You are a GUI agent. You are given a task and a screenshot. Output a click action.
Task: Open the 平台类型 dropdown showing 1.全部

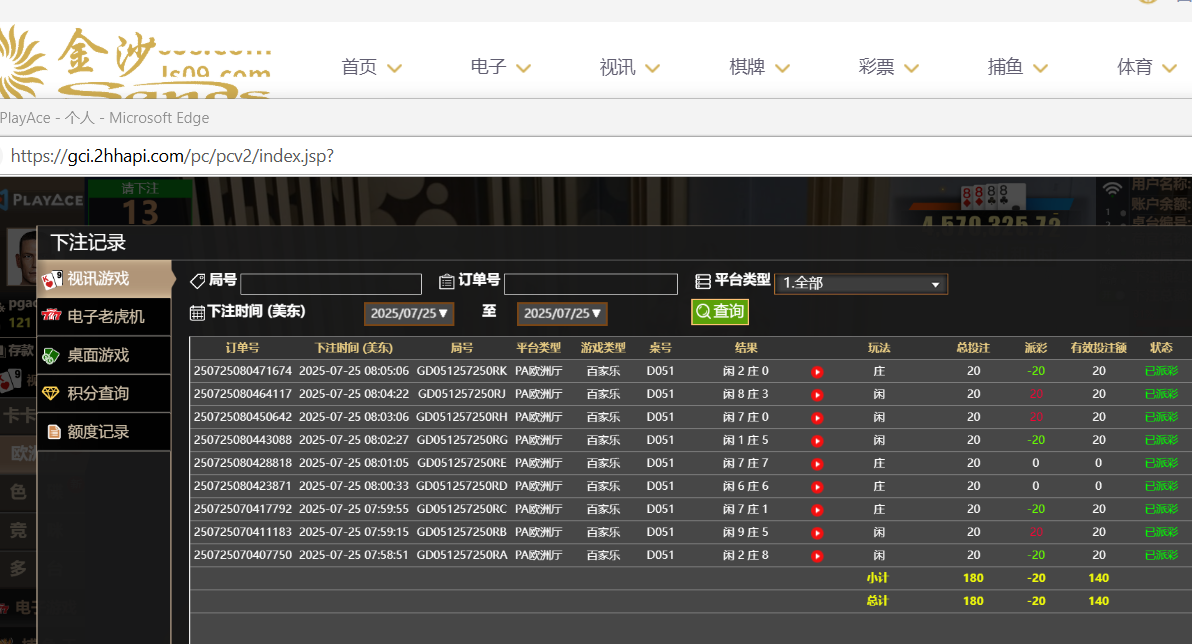pyautogui.click(x=861, y=284)
